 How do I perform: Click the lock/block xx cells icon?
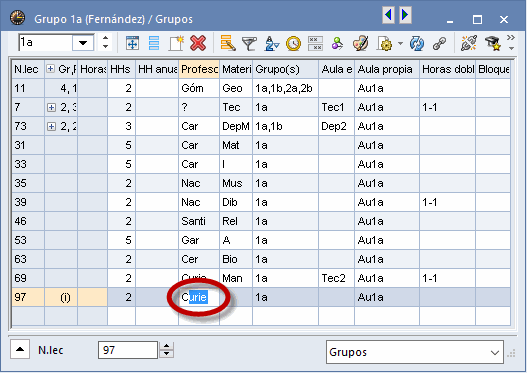pyautogui.click(x=315, y=43)
